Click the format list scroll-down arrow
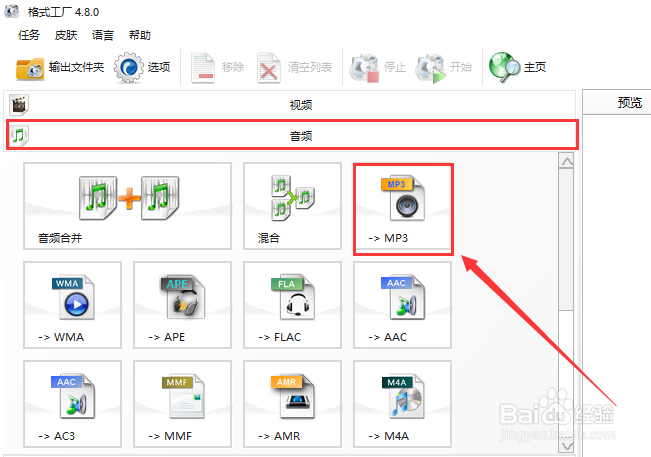651x457 pixels. pos(567,447)
